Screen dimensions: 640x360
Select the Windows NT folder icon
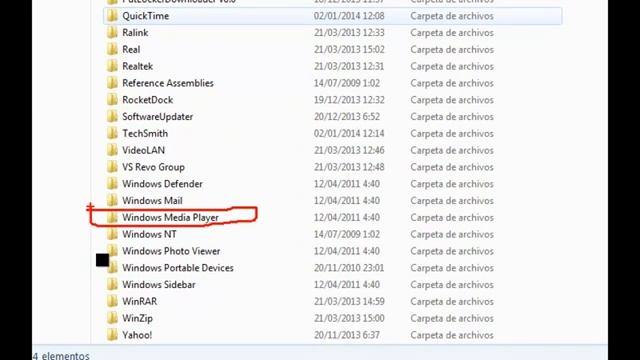pos(112,234)
